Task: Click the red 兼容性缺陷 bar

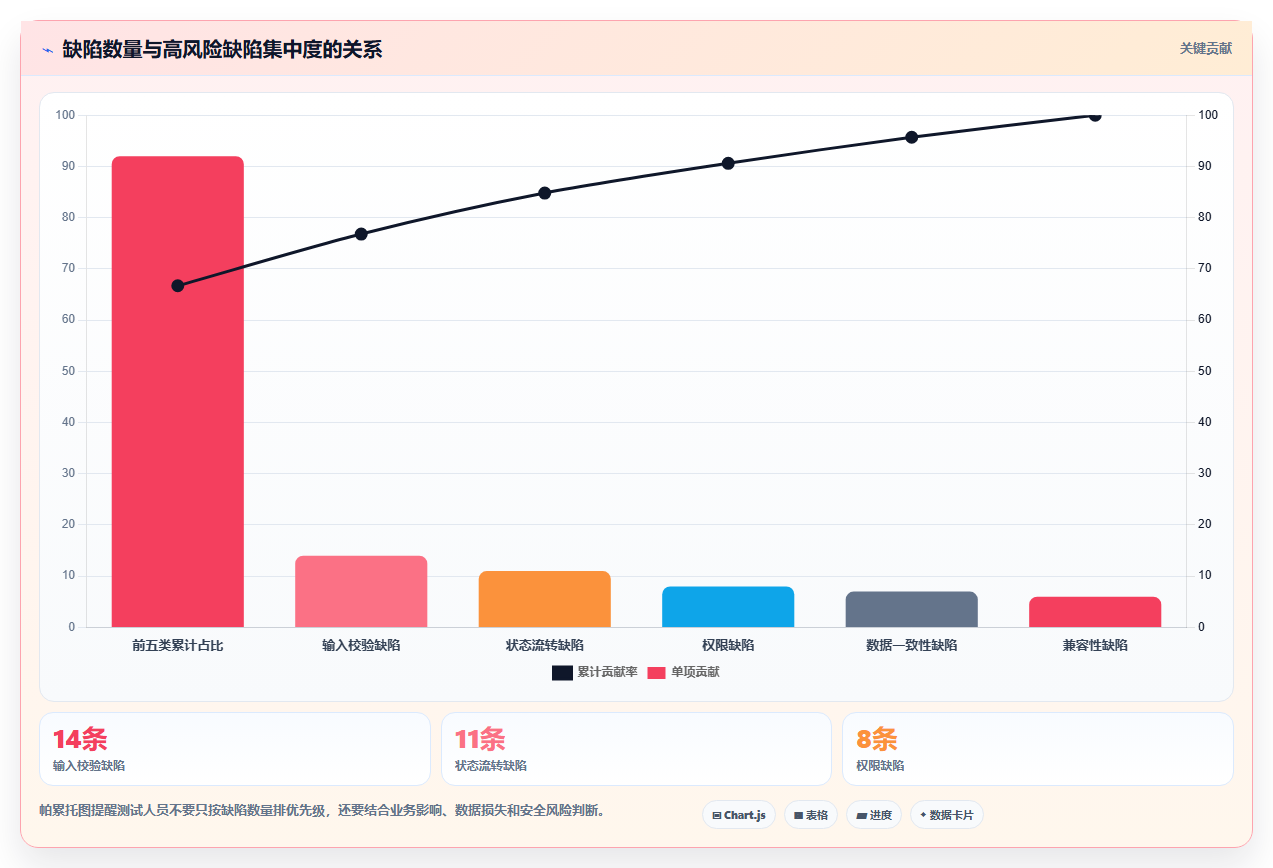Action: point(1095,612)
